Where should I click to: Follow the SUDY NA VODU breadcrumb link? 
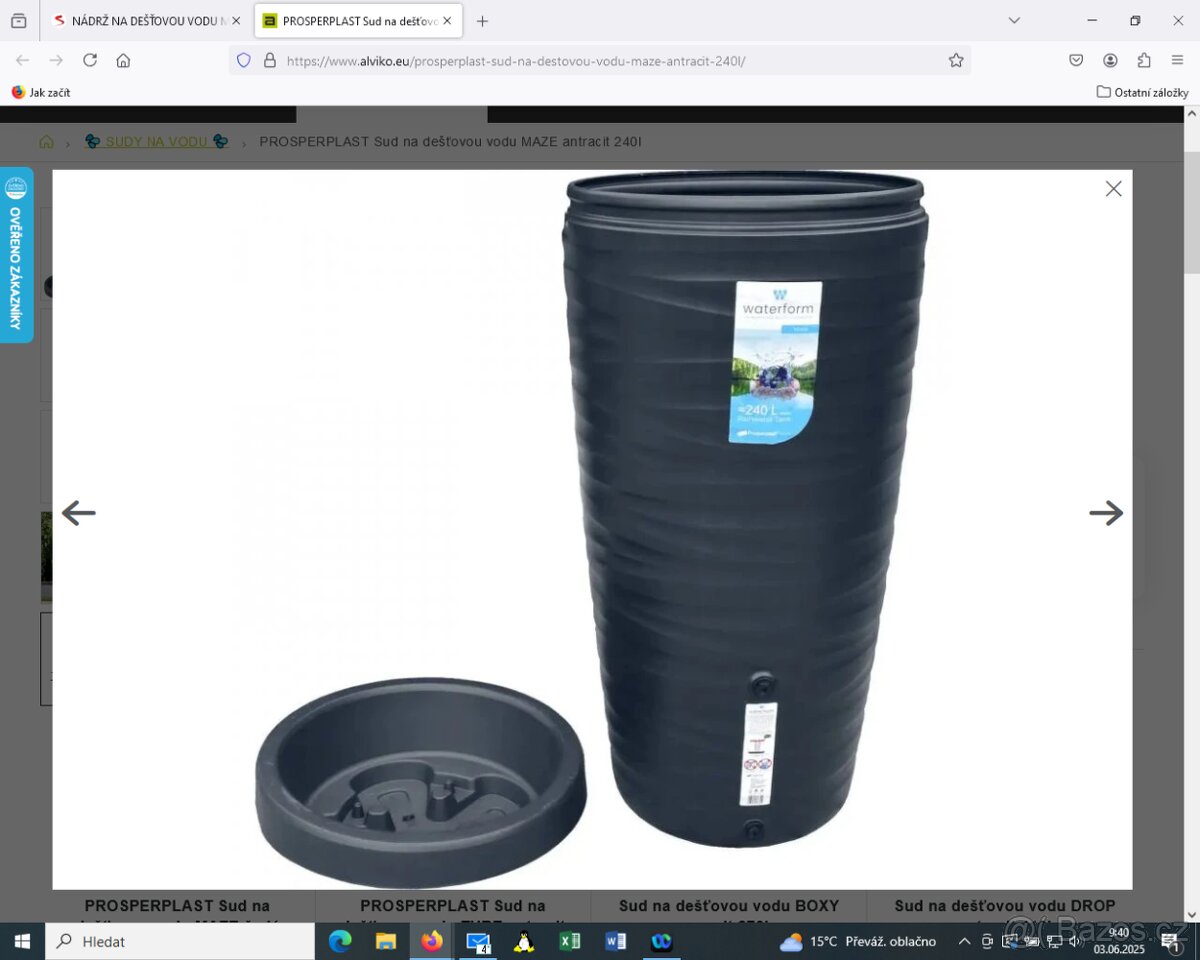point(157,142)
